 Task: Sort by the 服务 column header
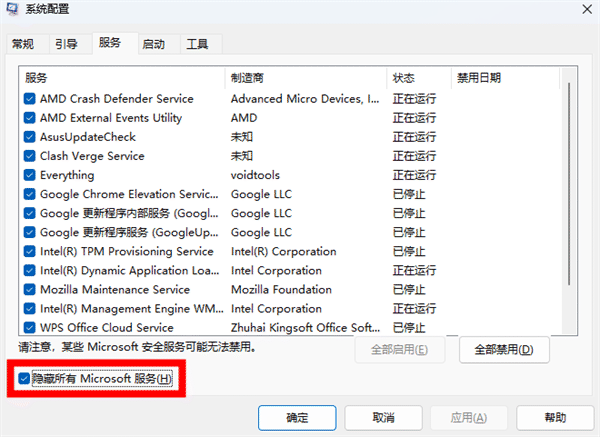pyautogui.click(x=122, y=78)
